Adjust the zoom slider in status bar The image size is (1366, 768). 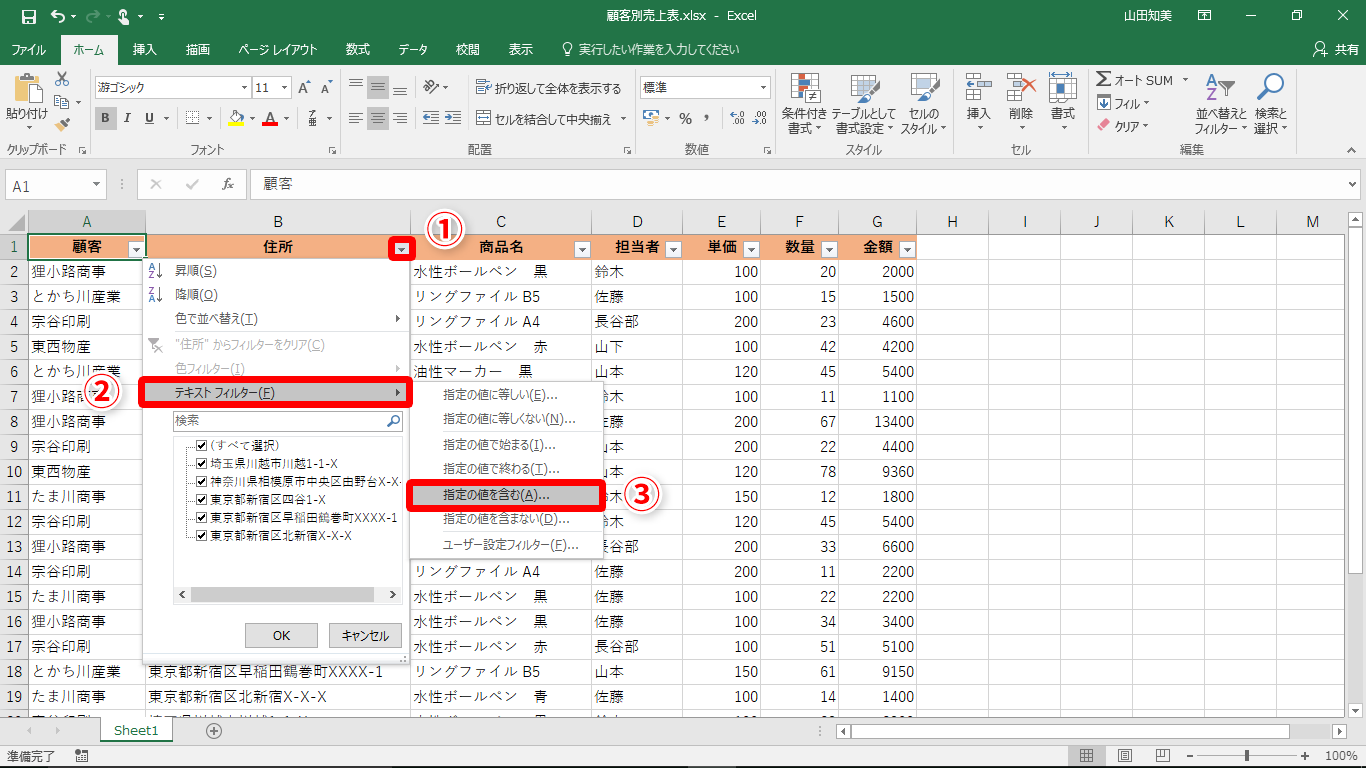[1248, 756]
